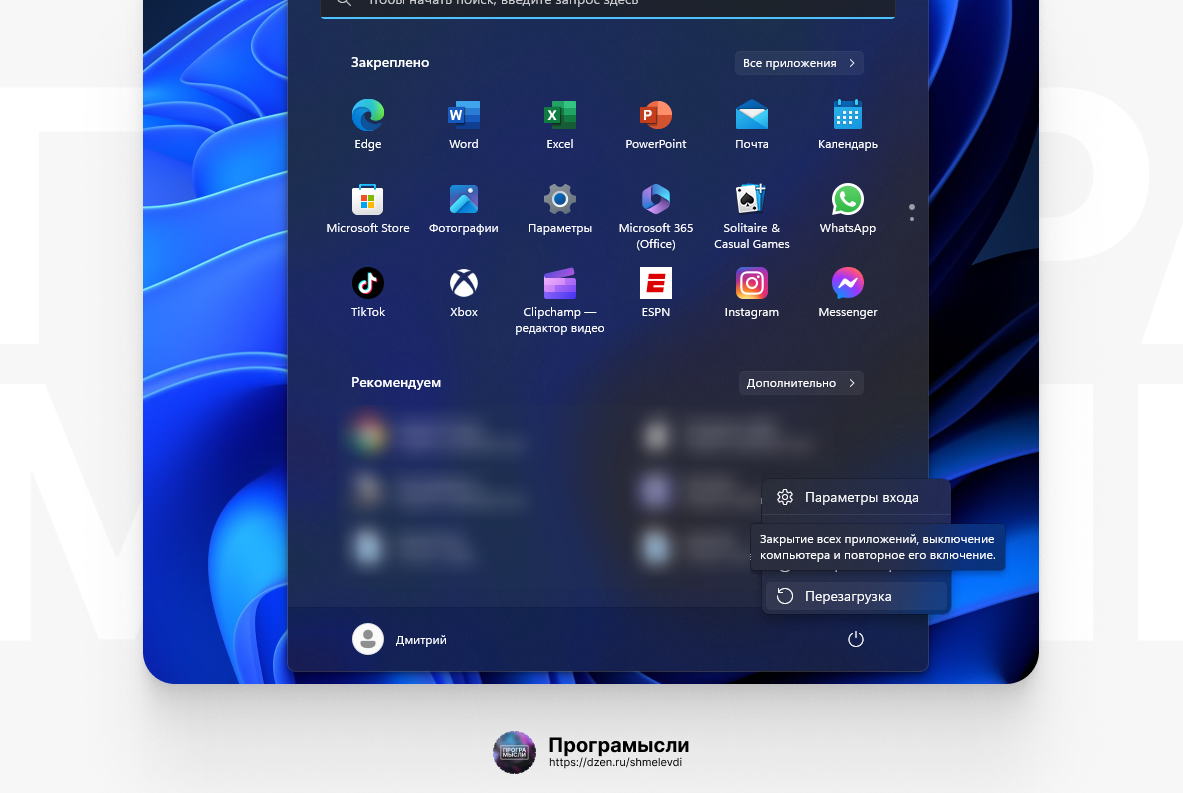1183x793 pixels.
Task: Launch WhatsApp
Action: tap(847, 209)
